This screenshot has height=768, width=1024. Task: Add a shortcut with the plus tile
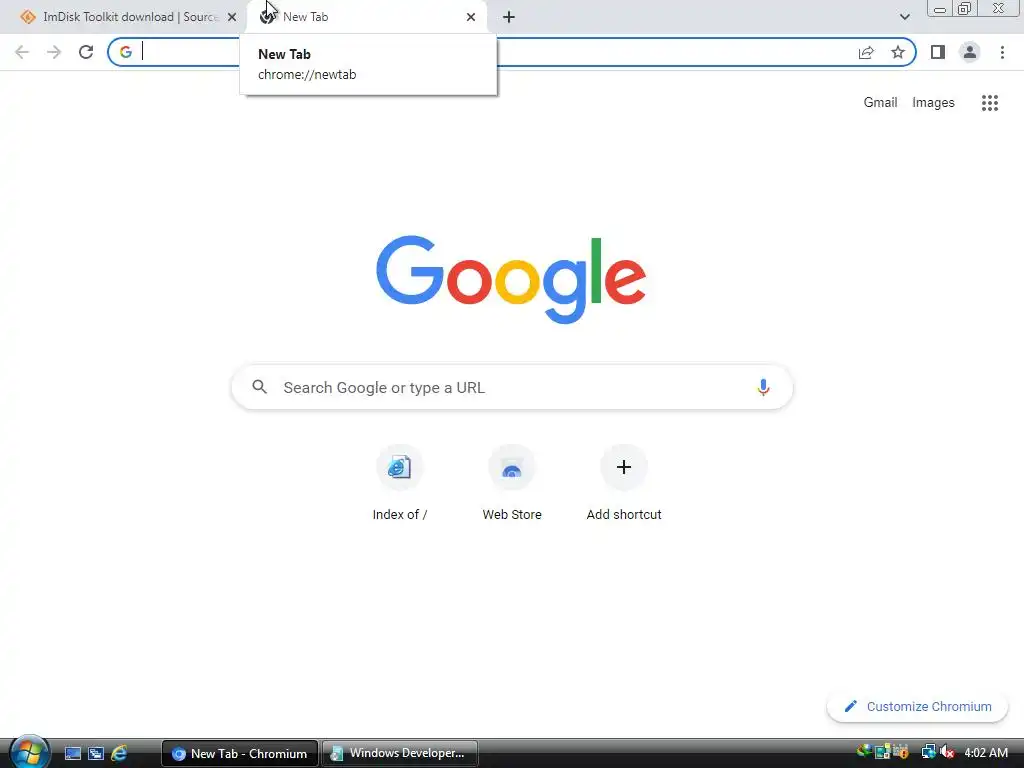(x=624, y=483)
